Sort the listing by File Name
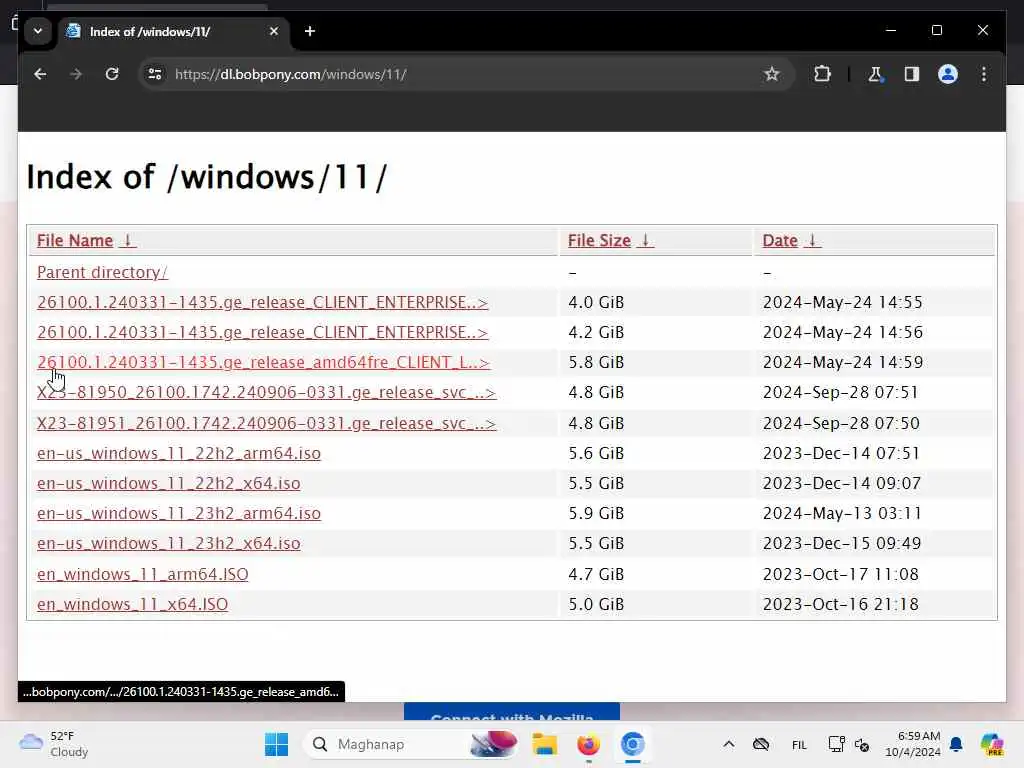 pyautogui.click(x=74, y=240)
